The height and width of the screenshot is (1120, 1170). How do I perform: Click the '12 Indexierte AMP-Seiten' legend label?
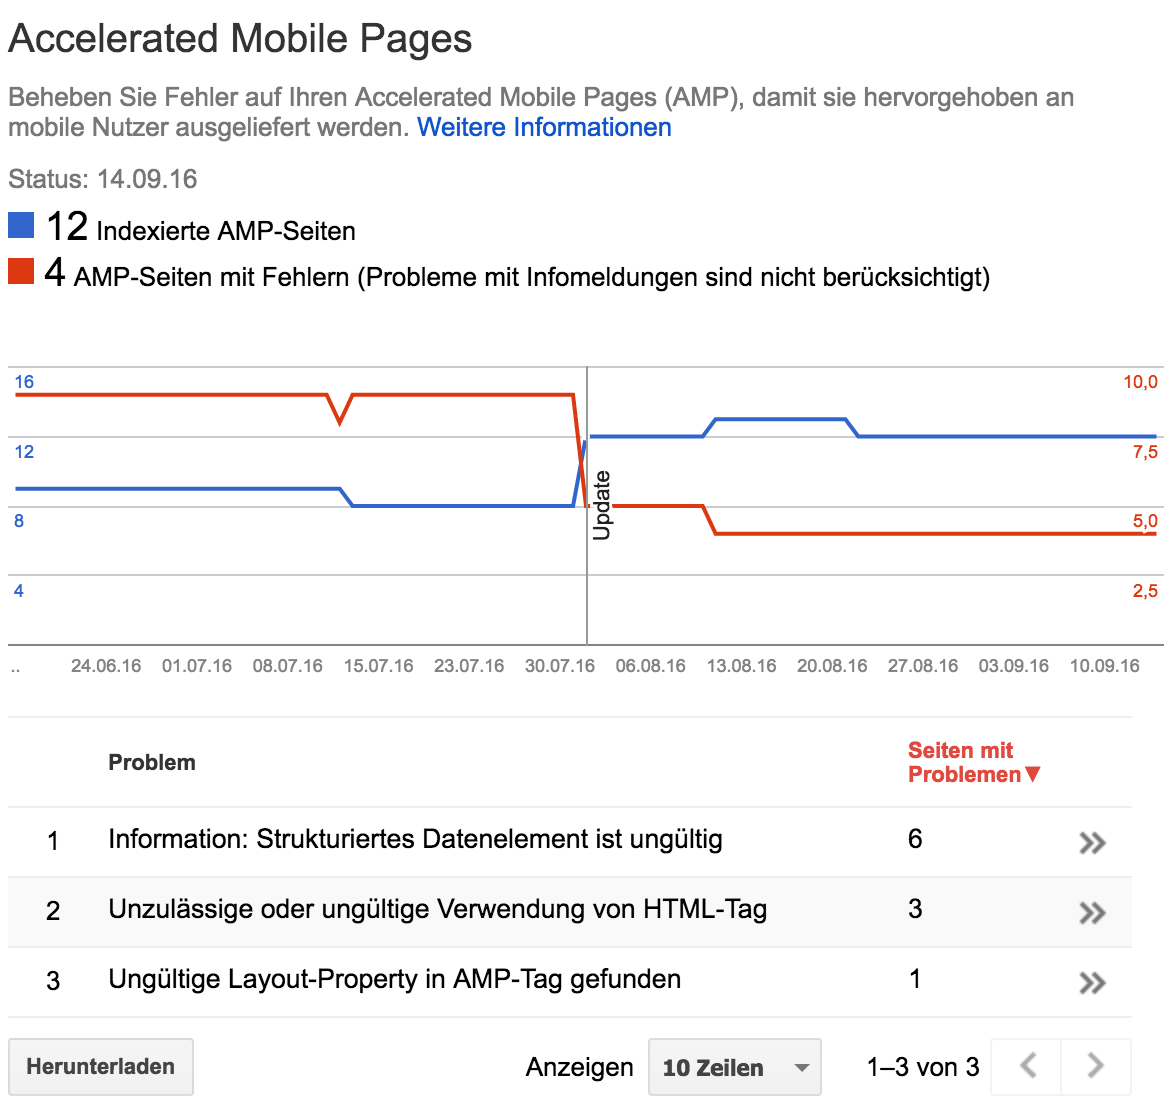pyautogui.click(x=200, y=227)
